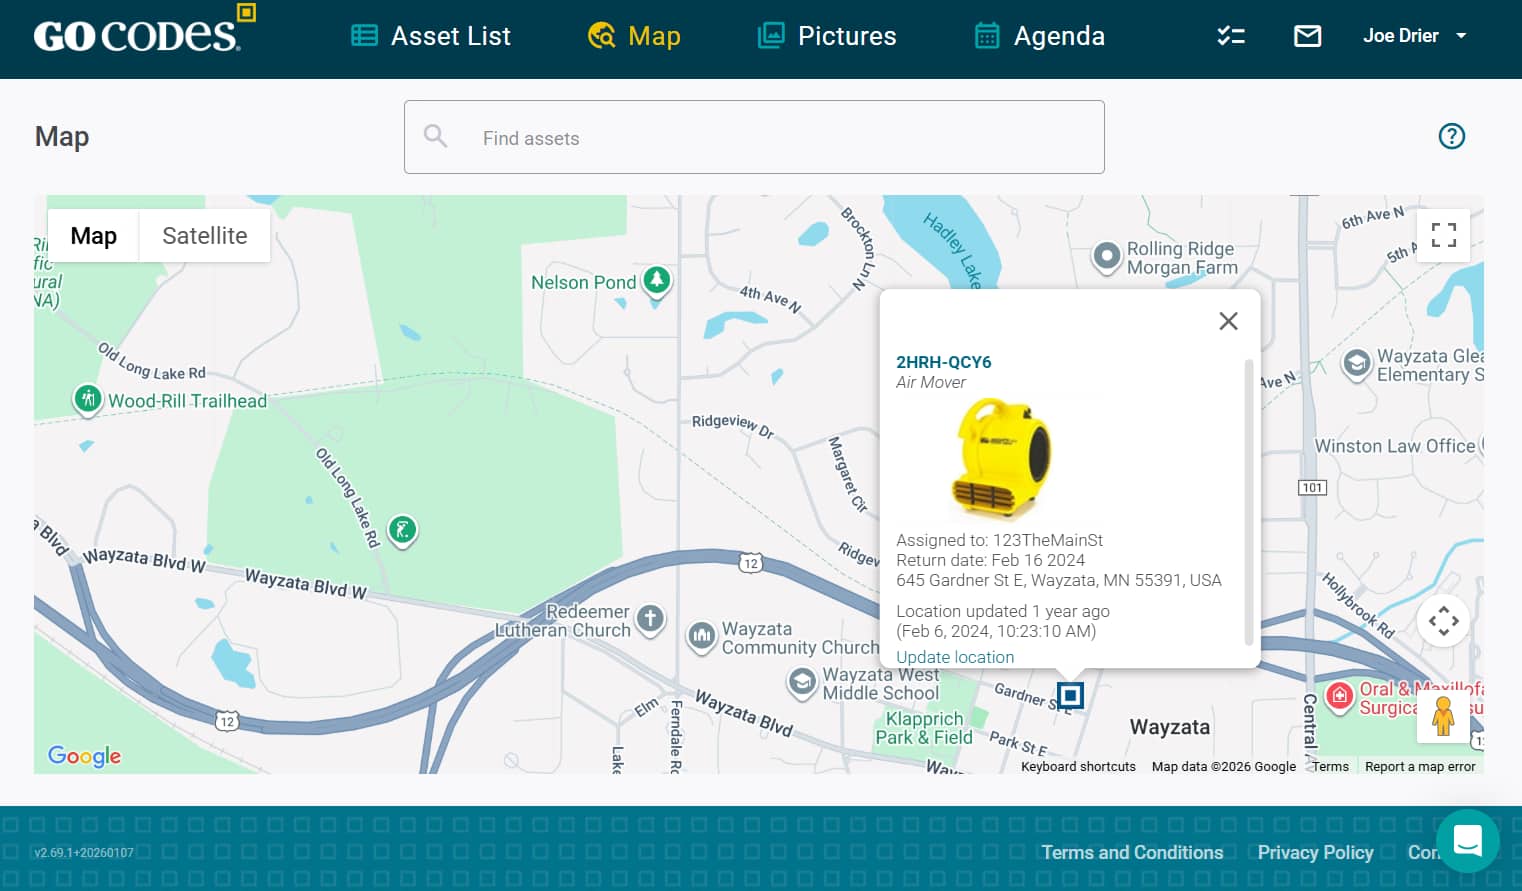Switch to the default Map view
Screen dimensions: 1522x891
pyautogui.click(x=93, y=236)
